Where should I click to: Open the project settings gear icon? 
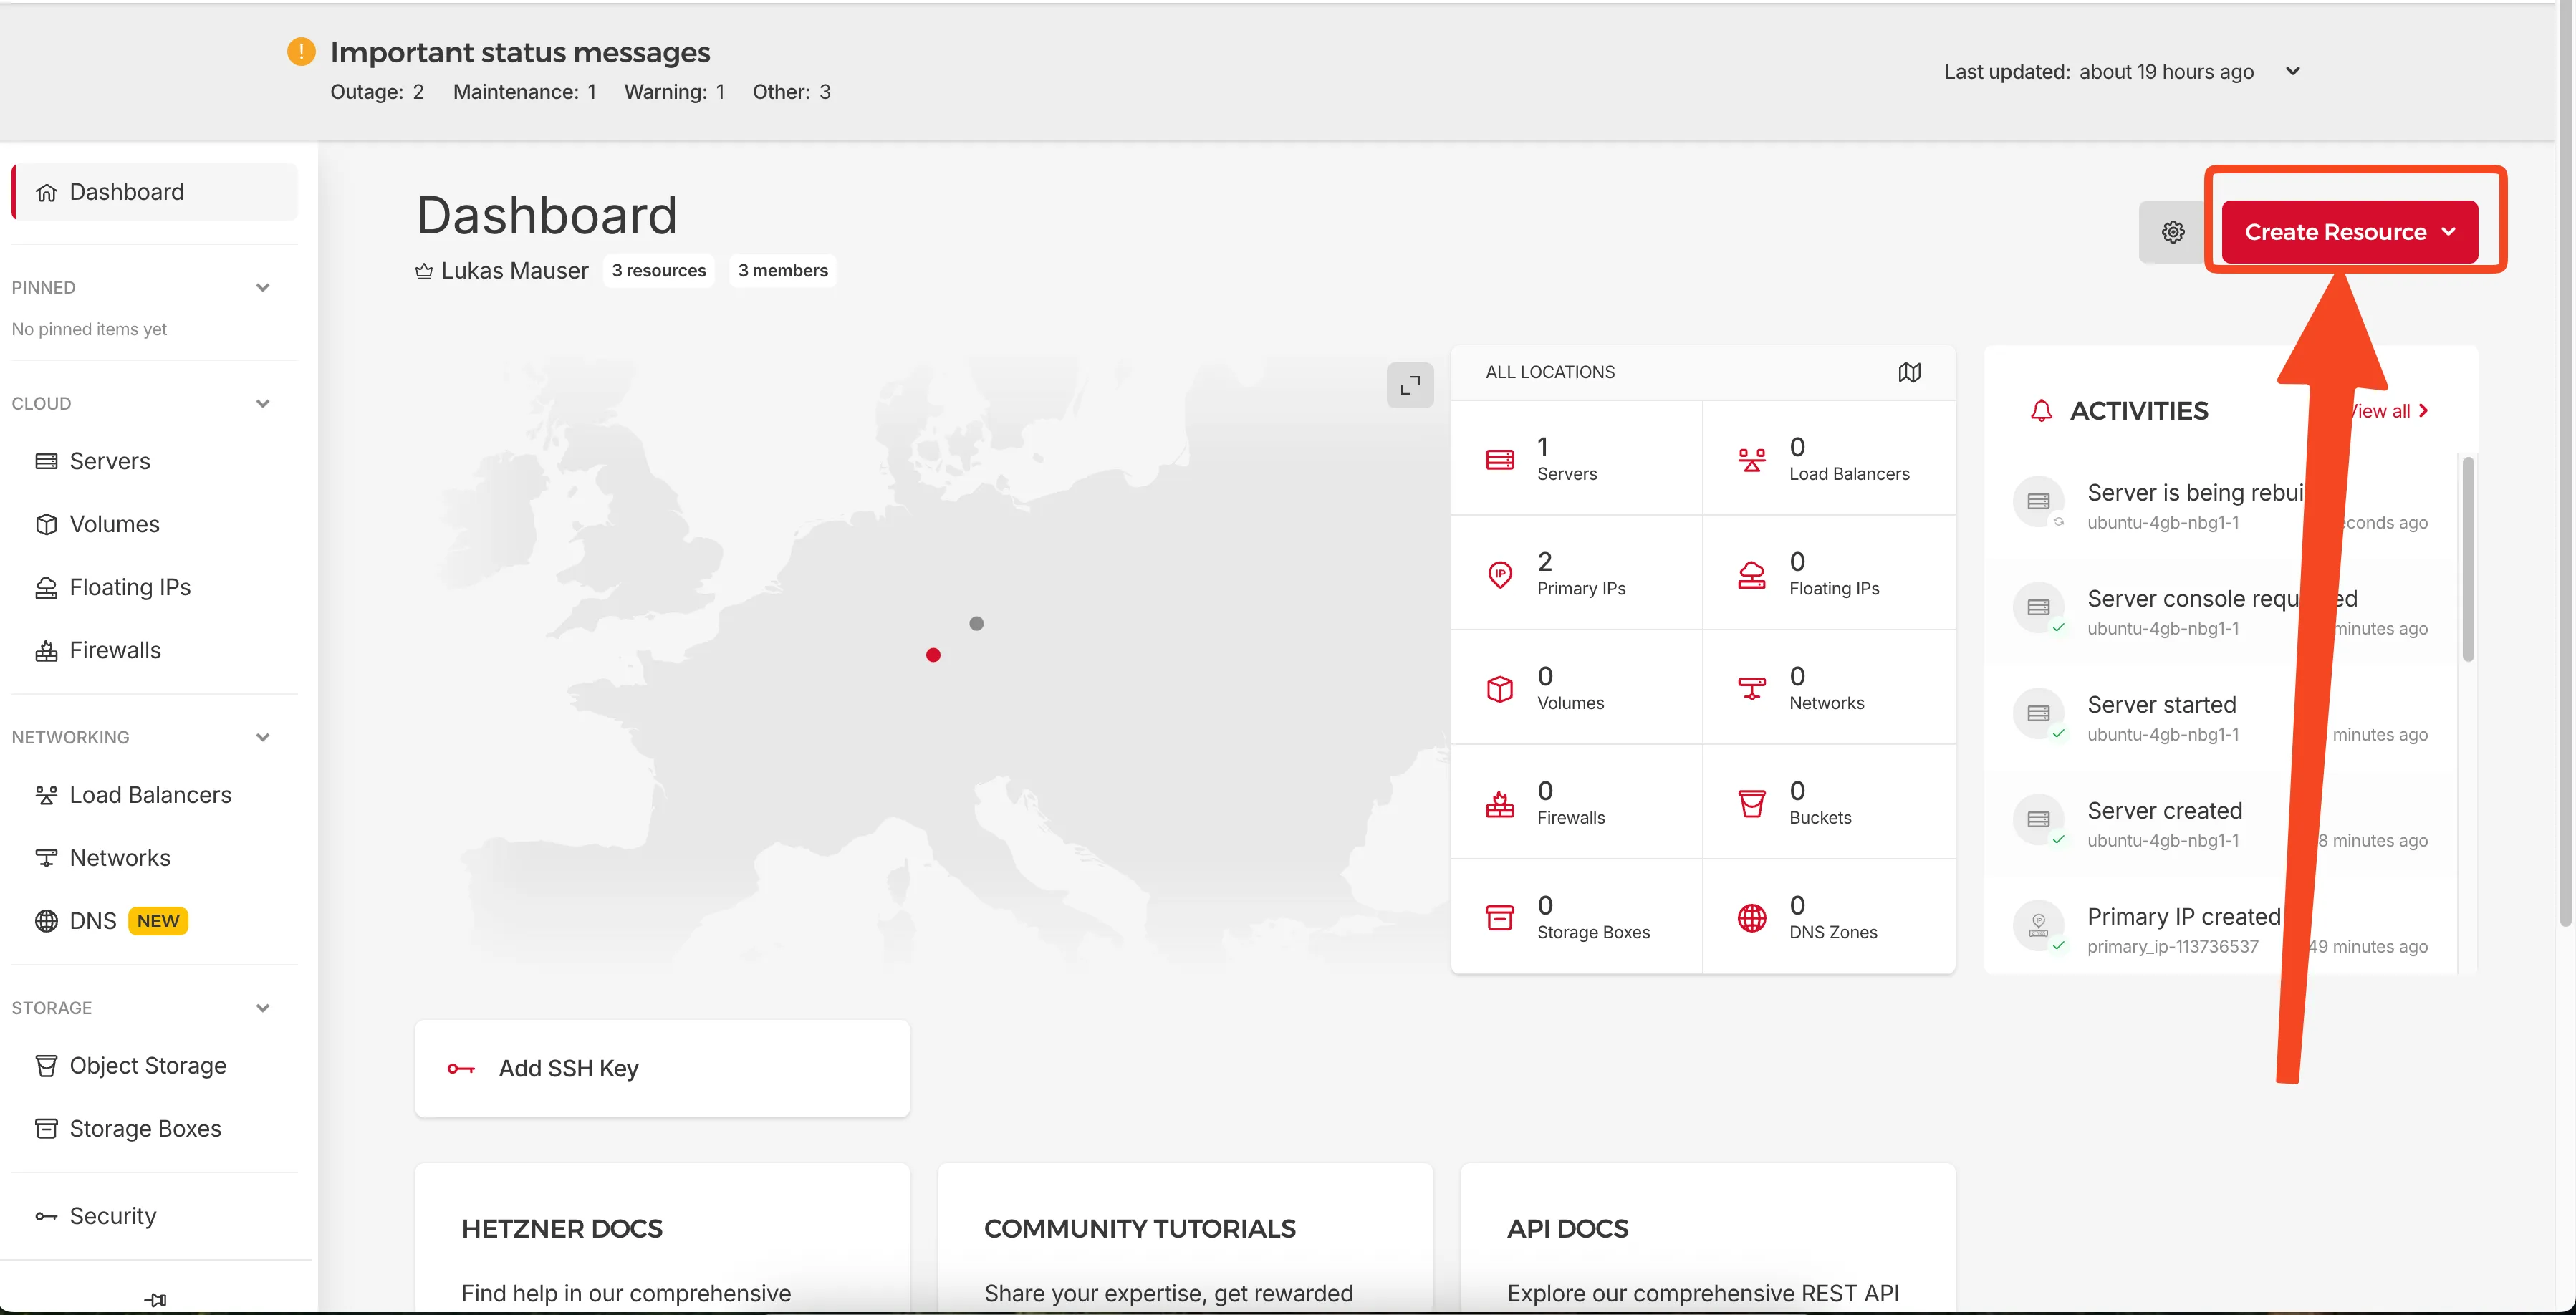click(x=2172, y=231)
